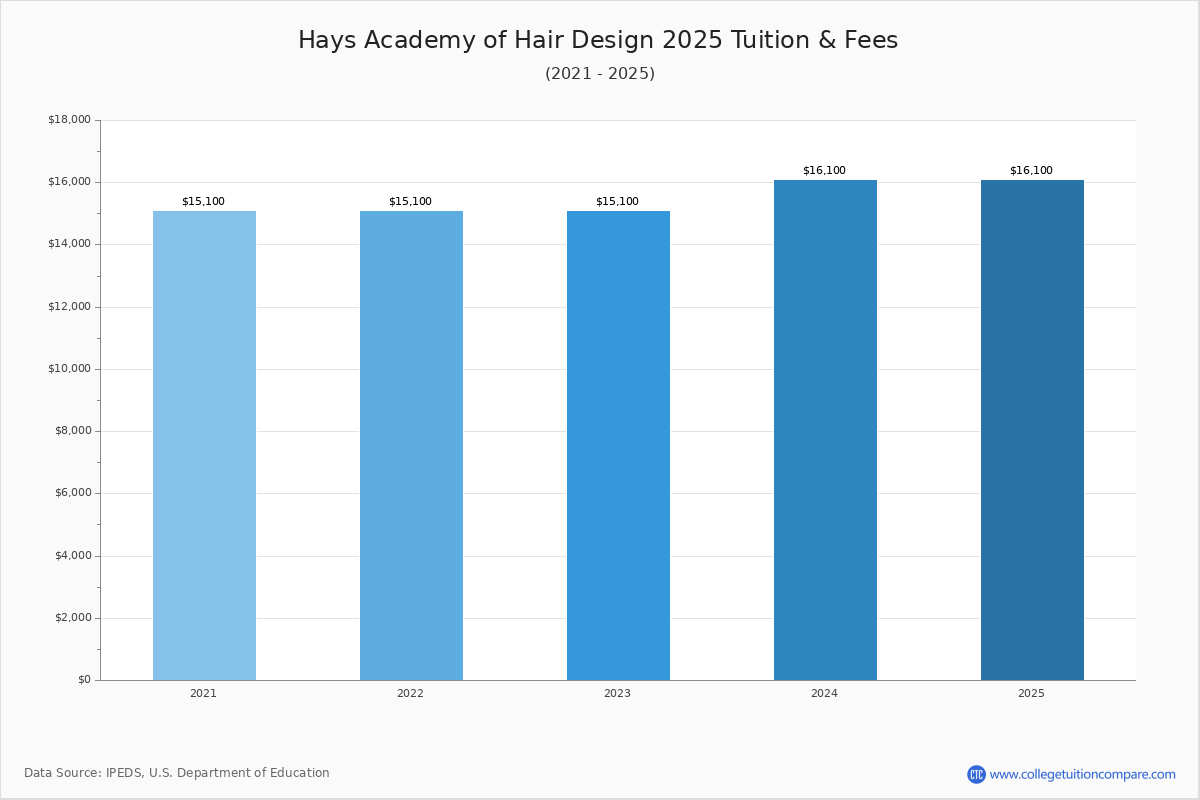This screenshot has height=800, width=1200.
Task: Open the www.collegetuitioncompare.com link
Action: pyautogui.click(x=1082, y=774)
